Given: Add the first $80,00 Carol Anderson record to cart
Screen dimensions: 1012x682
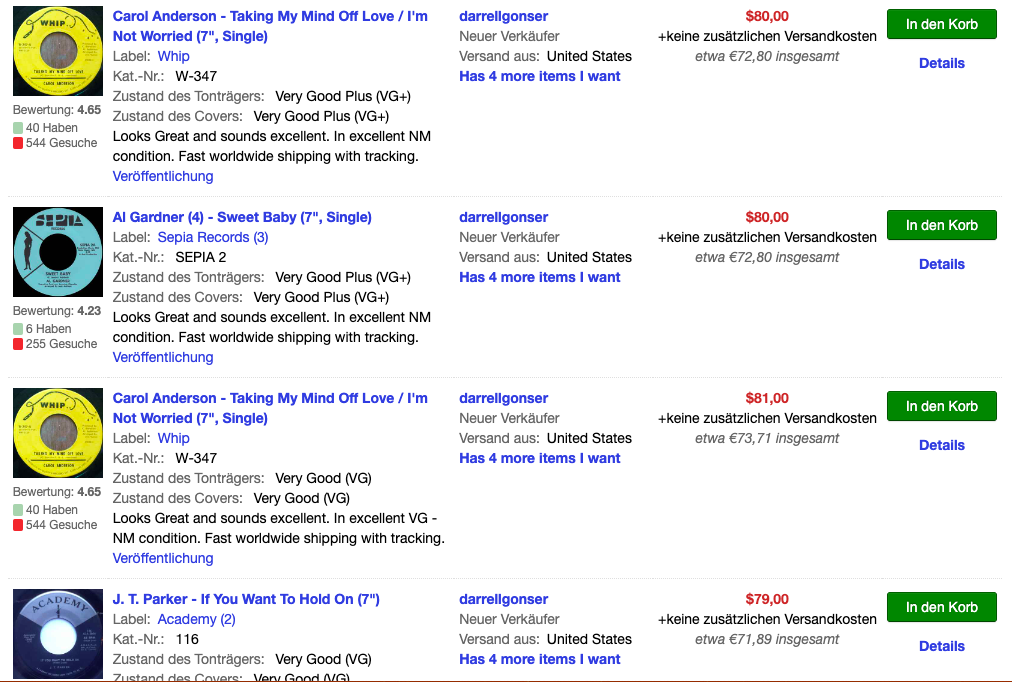Looking at the screenshot, I should click(x=942, y=24).
